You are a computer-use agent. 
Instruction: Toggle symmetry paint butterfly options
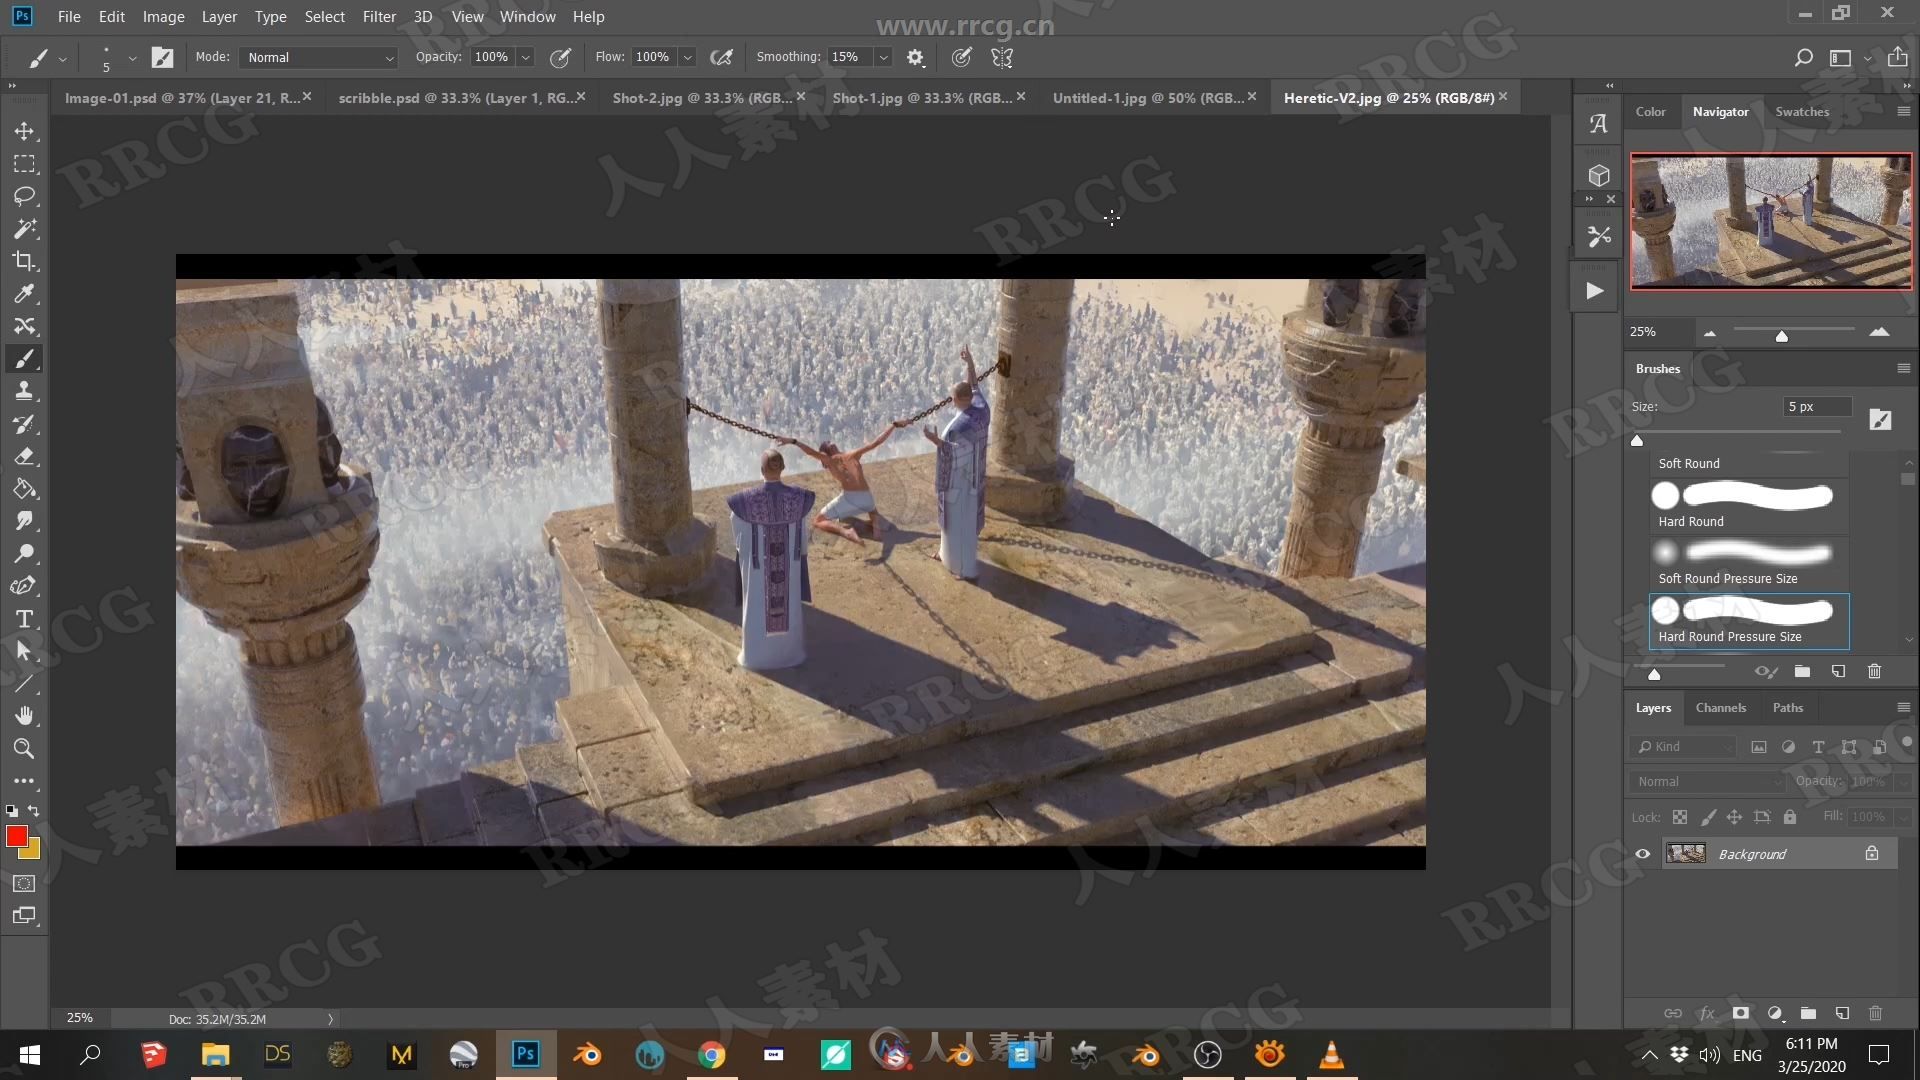(1002, 58)
